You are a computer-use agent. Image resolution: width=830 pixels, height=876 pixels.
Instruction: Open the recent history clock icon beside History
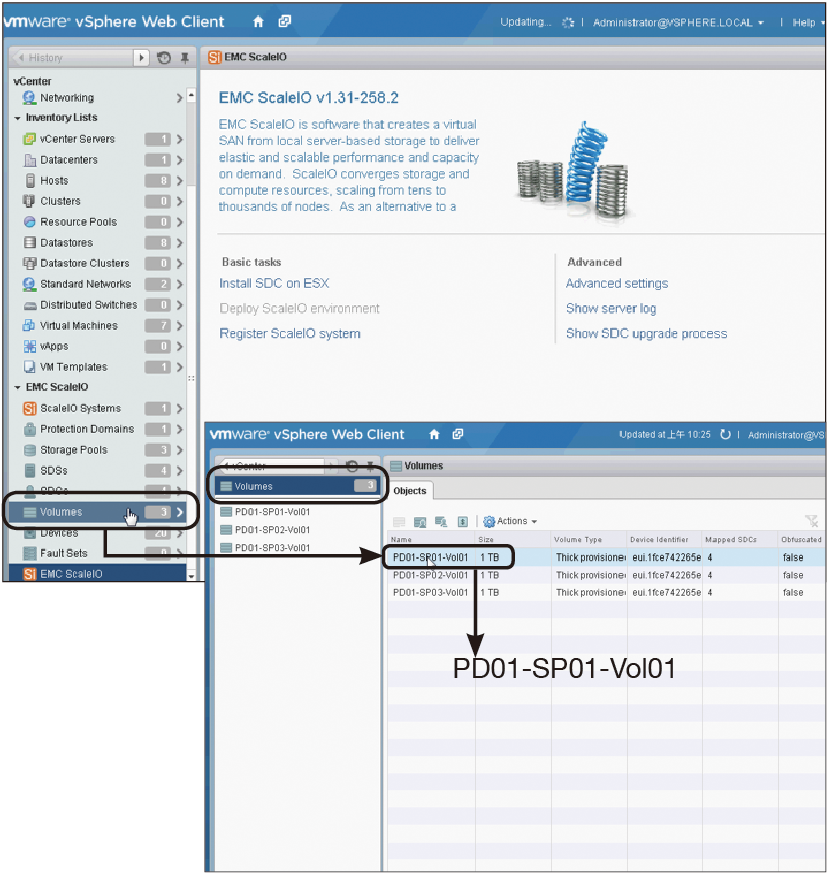tap(164, 58)
